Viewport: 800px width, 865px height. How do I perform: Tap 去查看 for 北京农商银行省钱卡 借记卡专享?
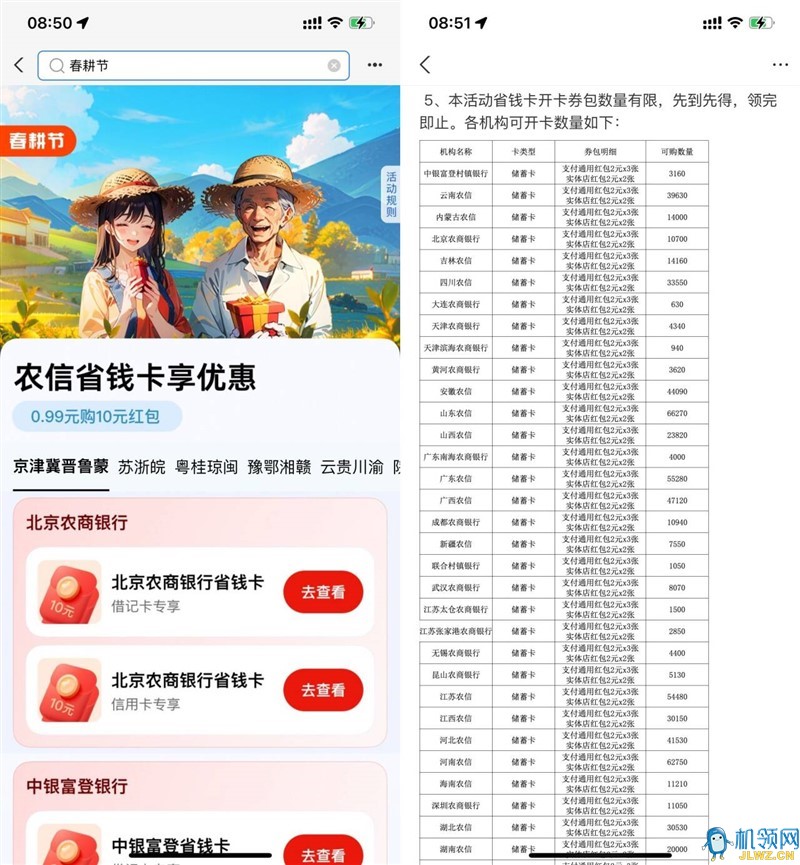click(323, 592)
